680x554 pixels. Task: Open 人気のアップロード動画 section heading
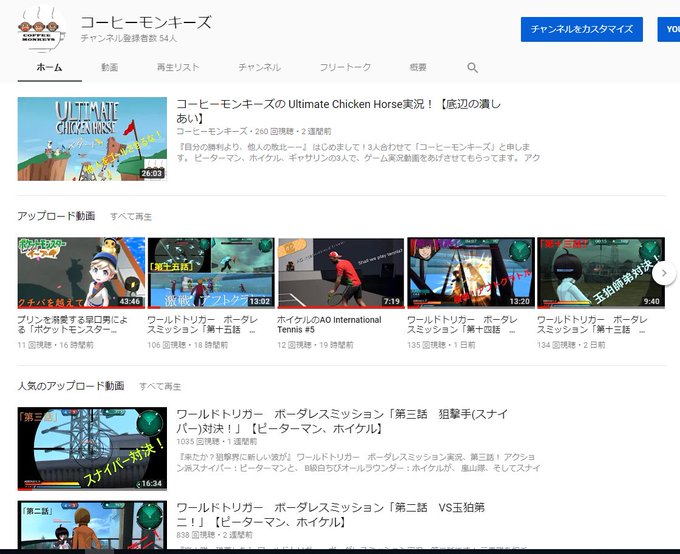tap(71, 385)
